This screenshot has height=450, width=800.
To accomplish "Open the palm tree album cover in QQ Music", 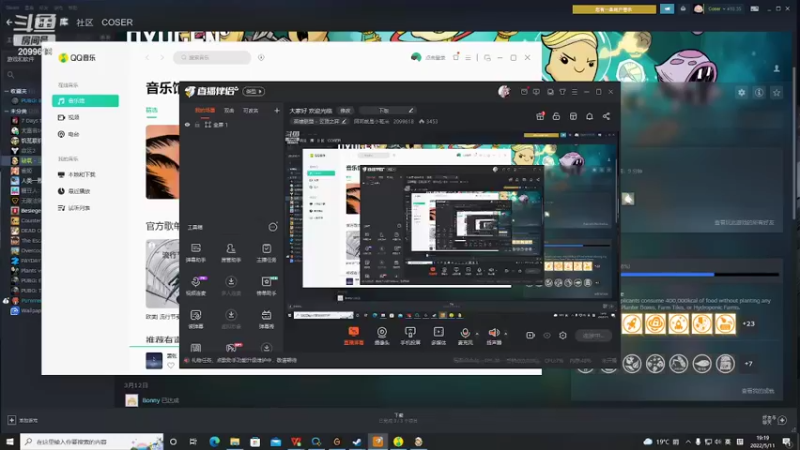I will point(162,162).
